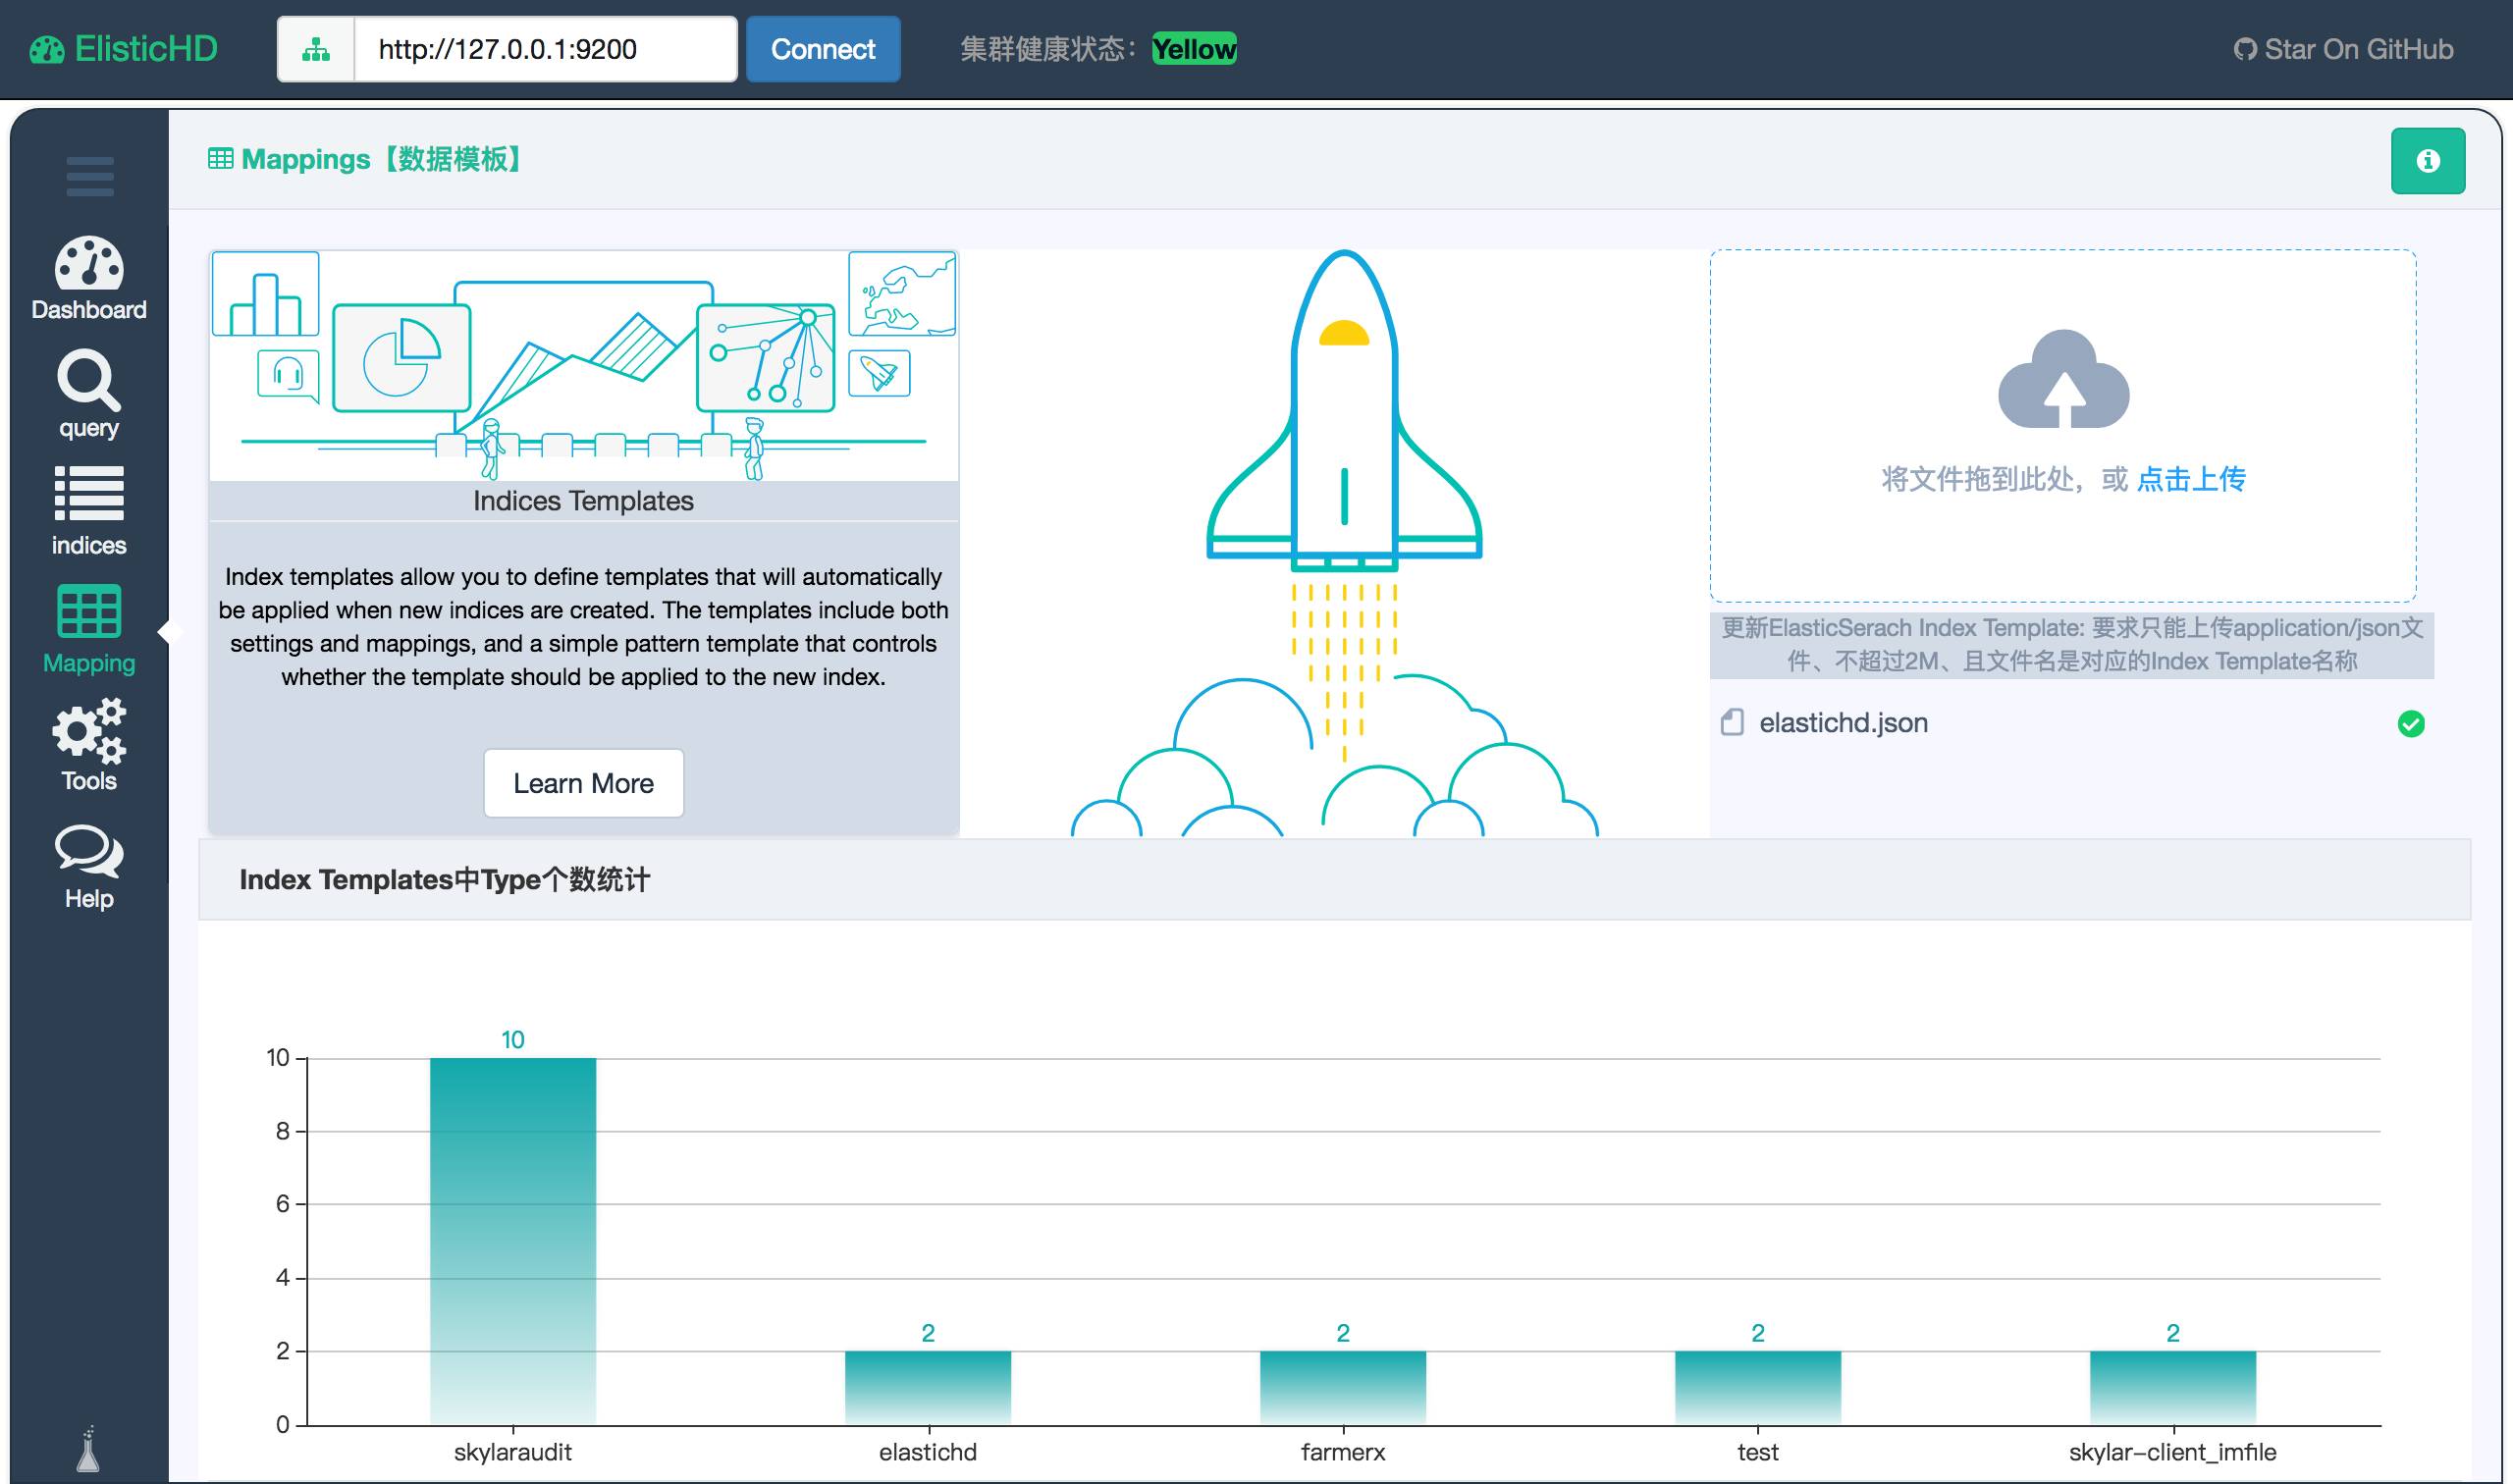The height and width of the screenshot is (1484, 2513).
Task: Click the test bar in chart
Action: (x=1758, y=1388)
